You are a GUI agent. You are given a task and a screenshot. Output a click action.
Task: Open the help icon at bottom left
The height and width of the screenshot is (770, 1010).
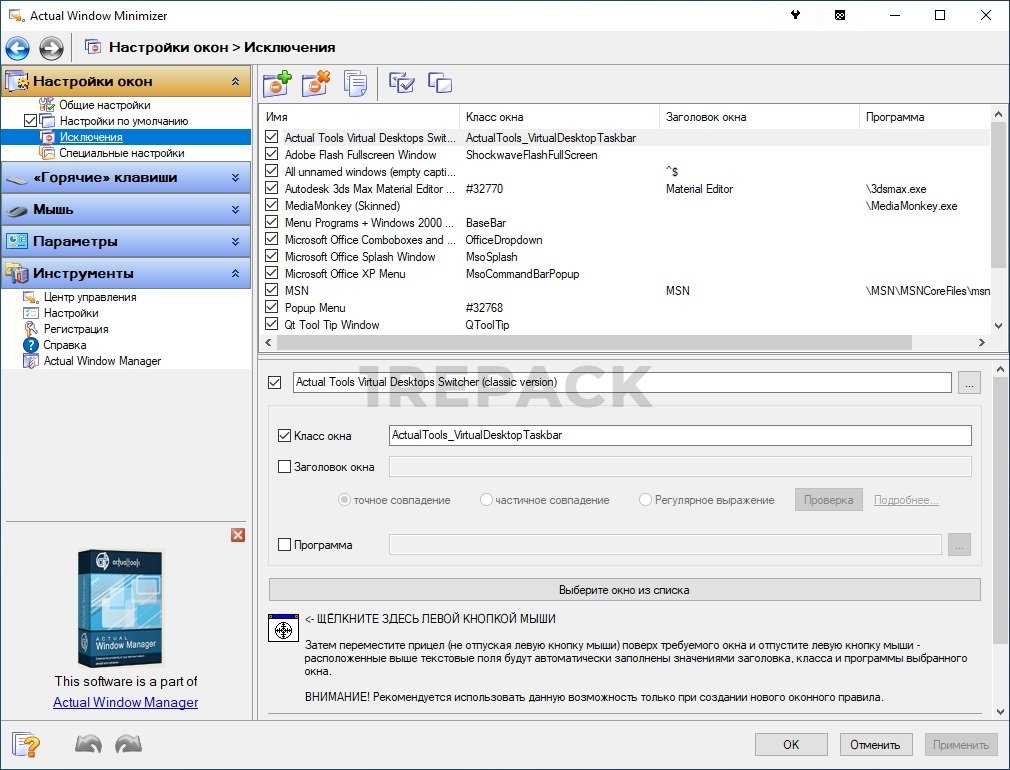click(x=26, y=745)
